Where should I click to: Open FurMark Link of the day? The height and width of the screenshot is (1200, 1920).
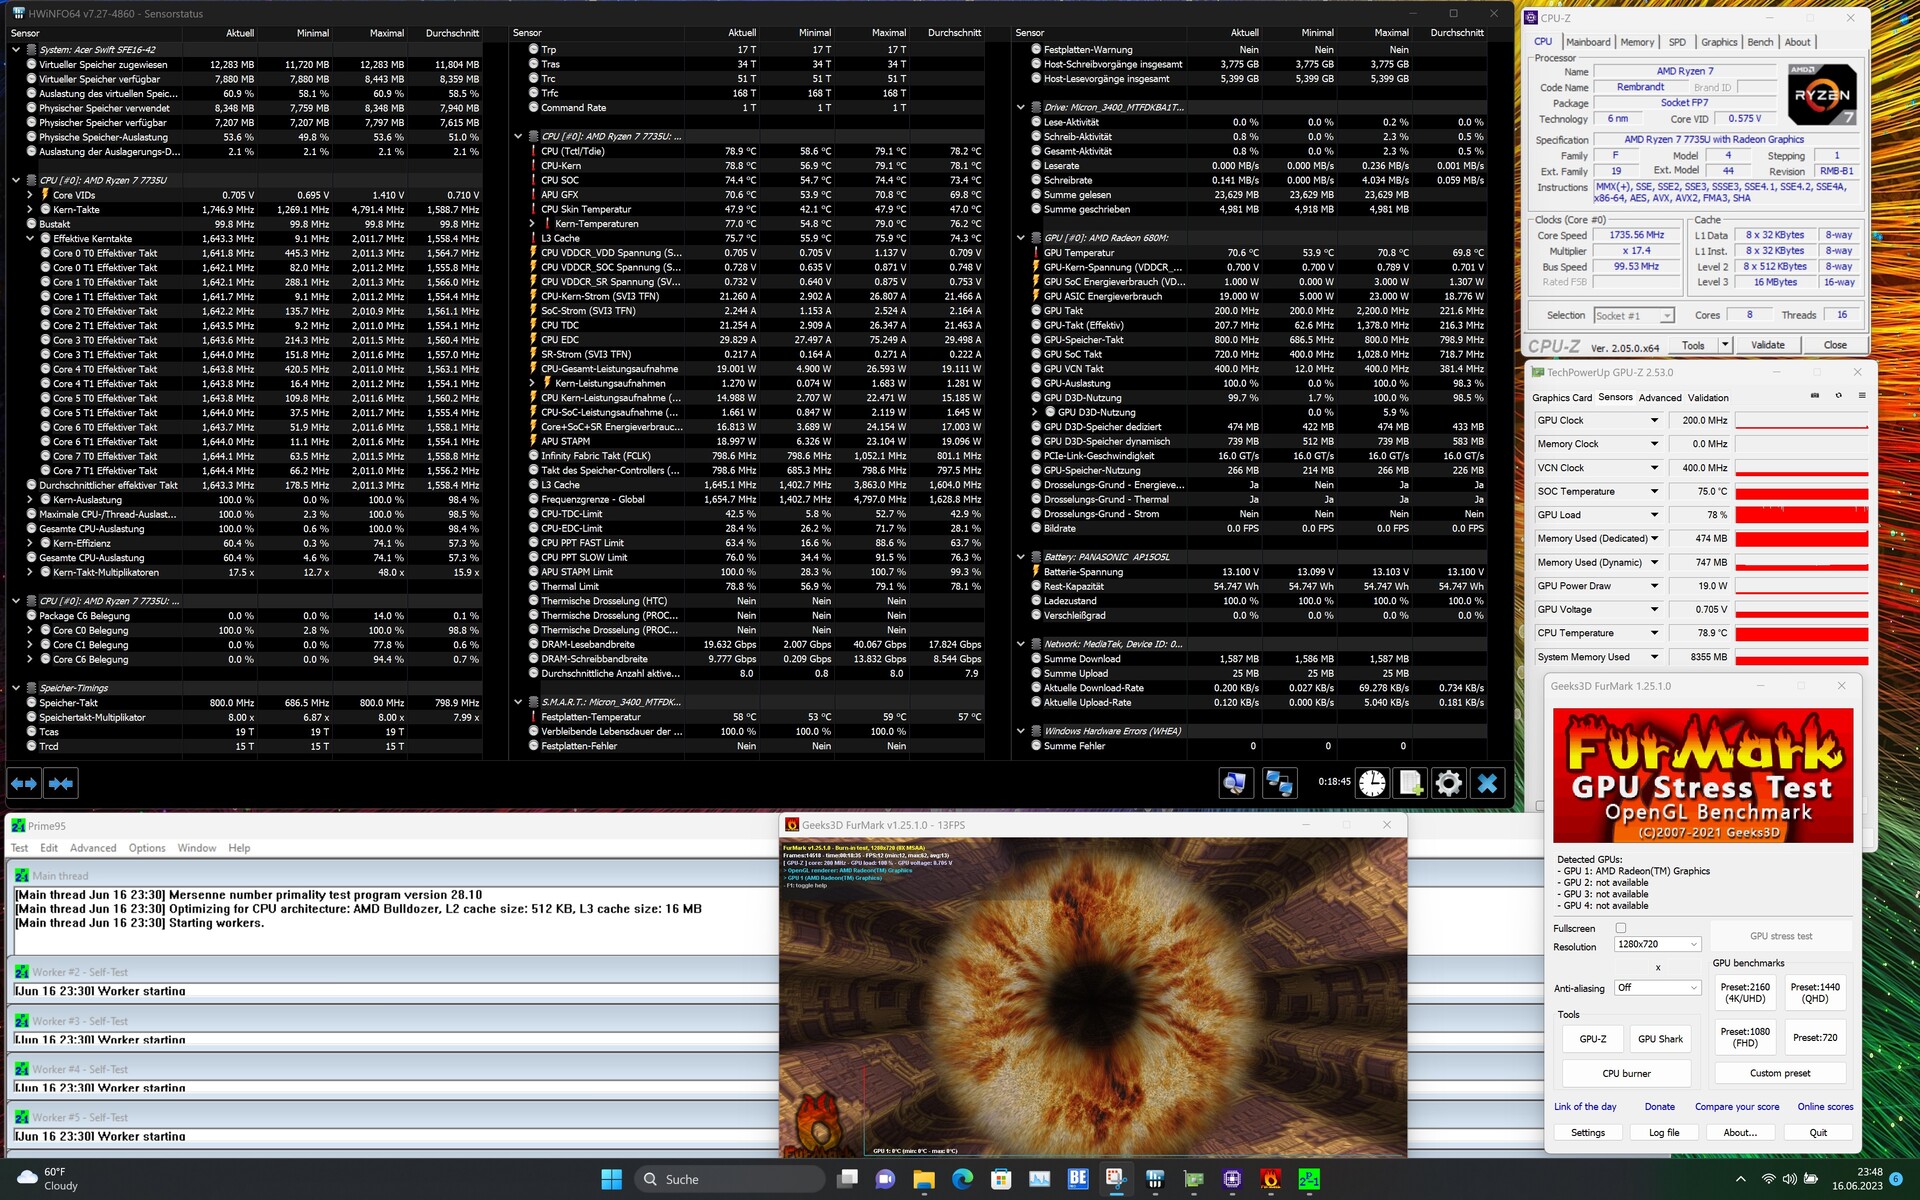[x=1585, y=1107]
